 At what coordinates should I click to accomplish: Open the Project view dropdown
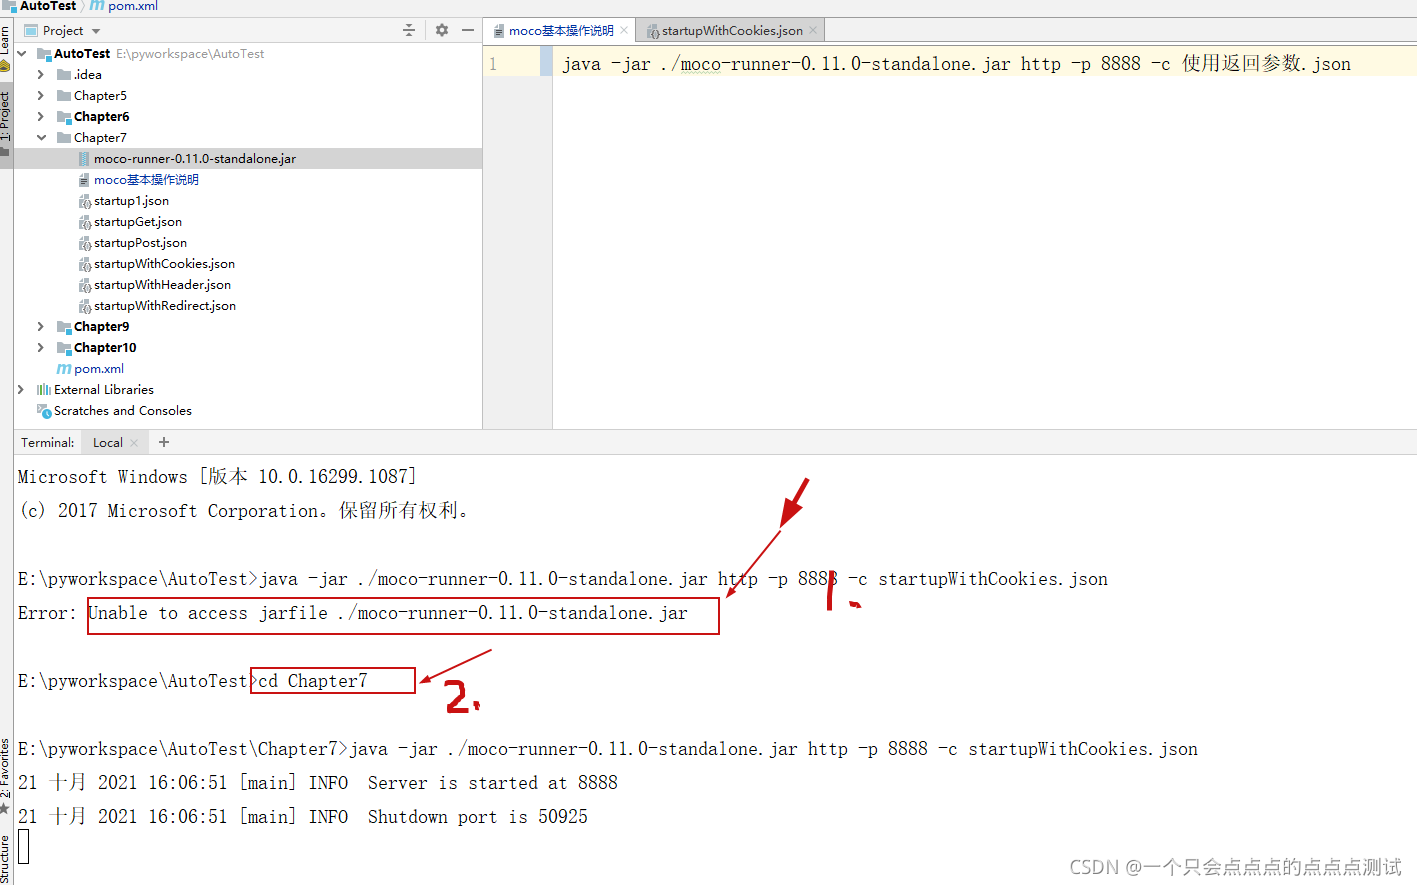click(96, 31)
